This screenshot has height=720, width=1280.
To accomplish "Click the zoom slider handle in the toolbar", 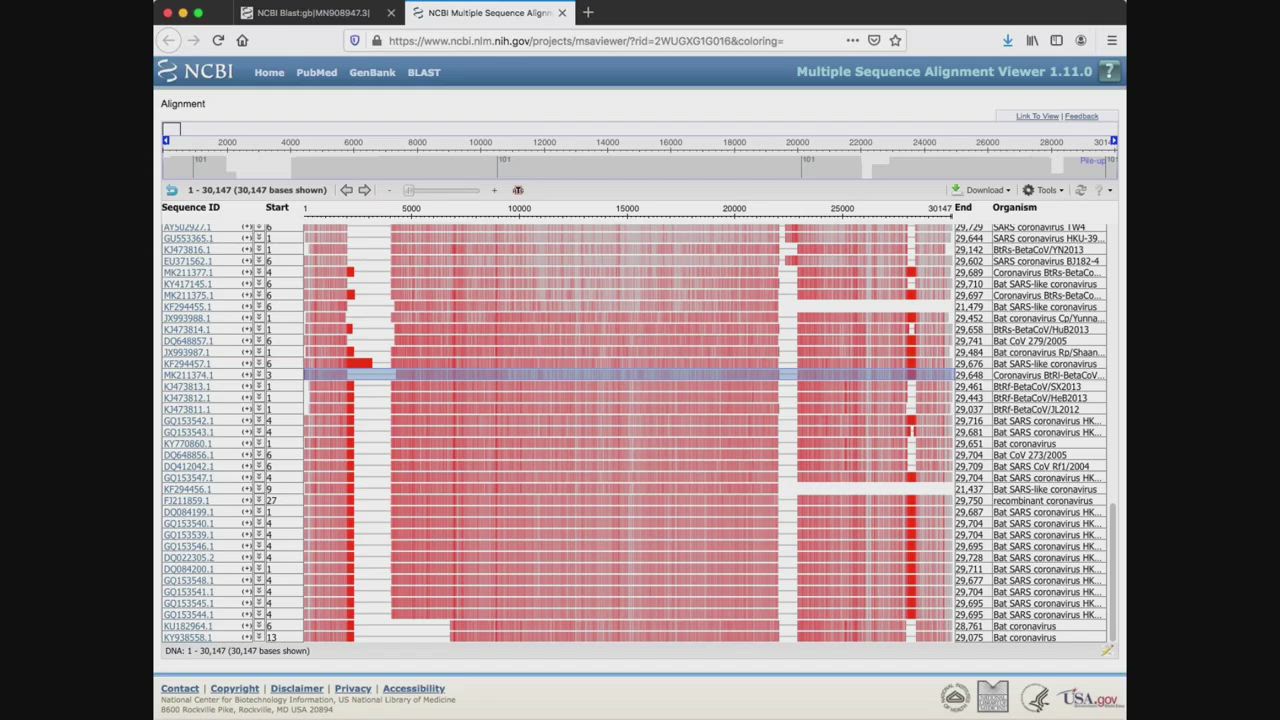I will [409, 190].
